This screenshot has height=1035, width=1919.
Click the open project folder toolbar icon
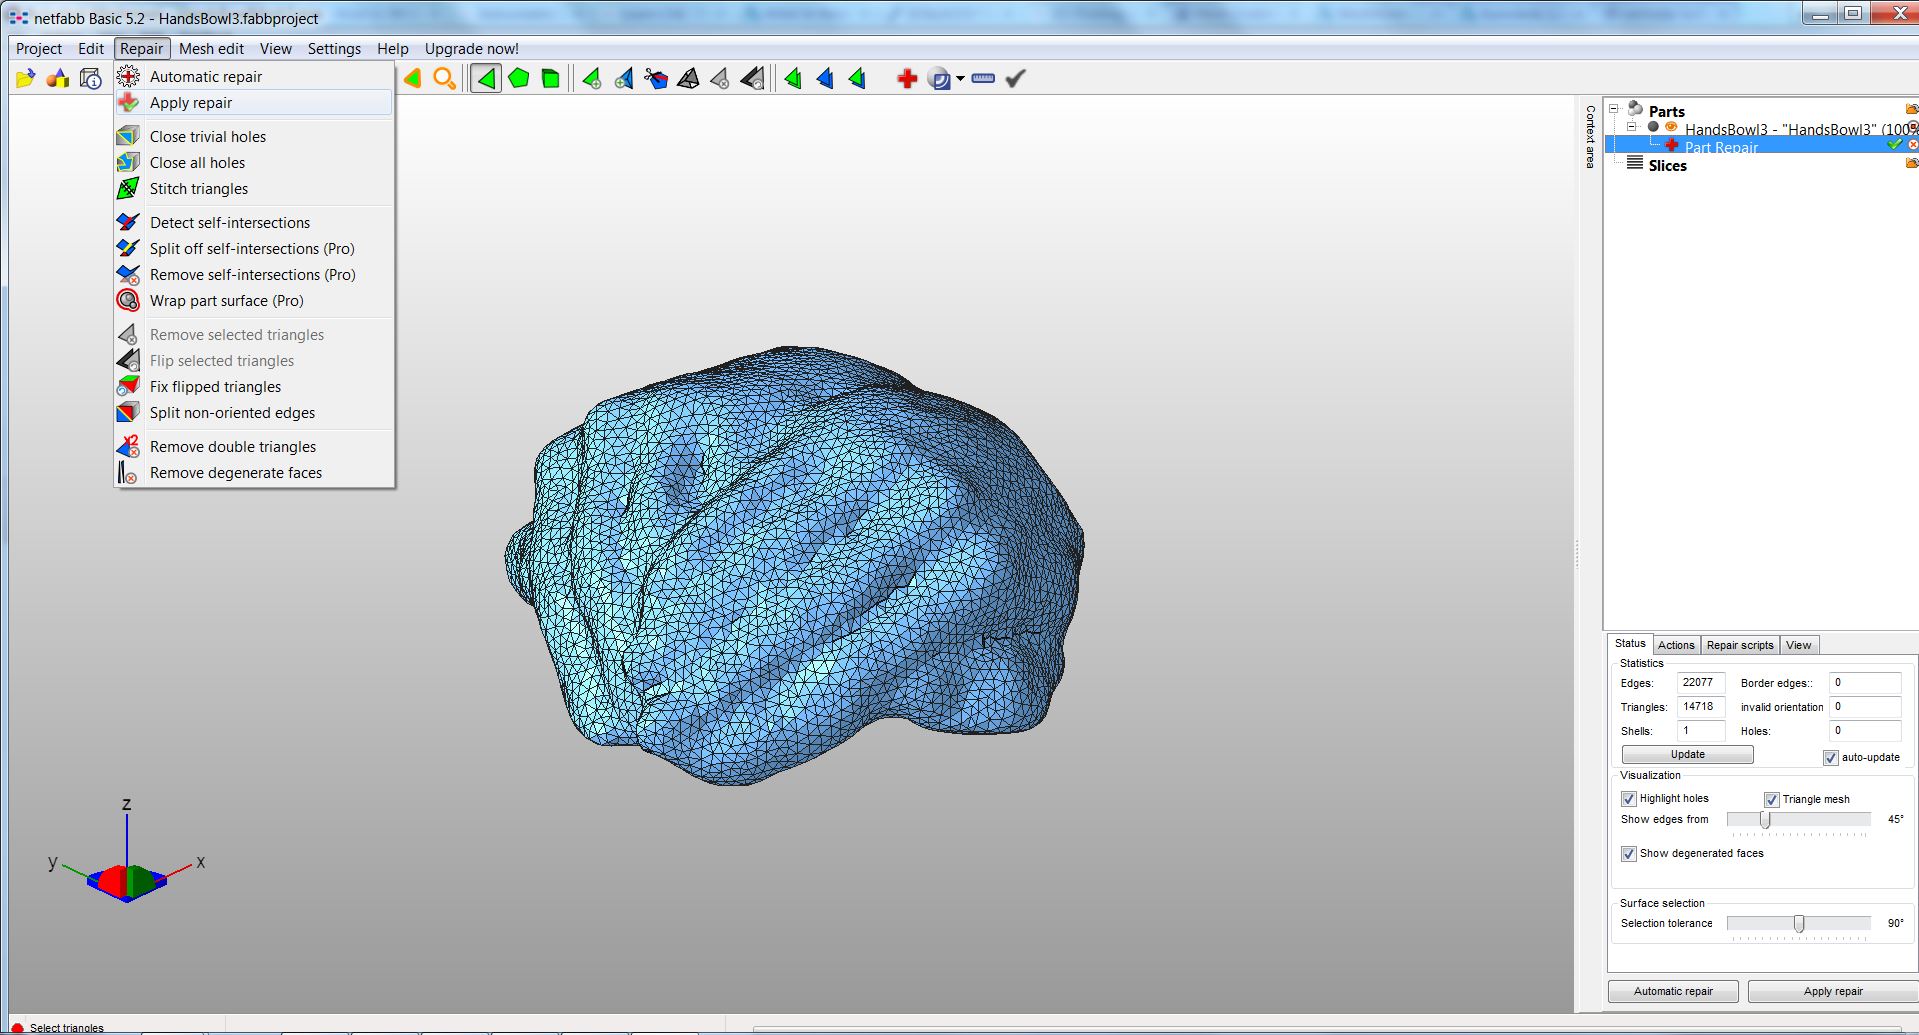pos(26,78)
